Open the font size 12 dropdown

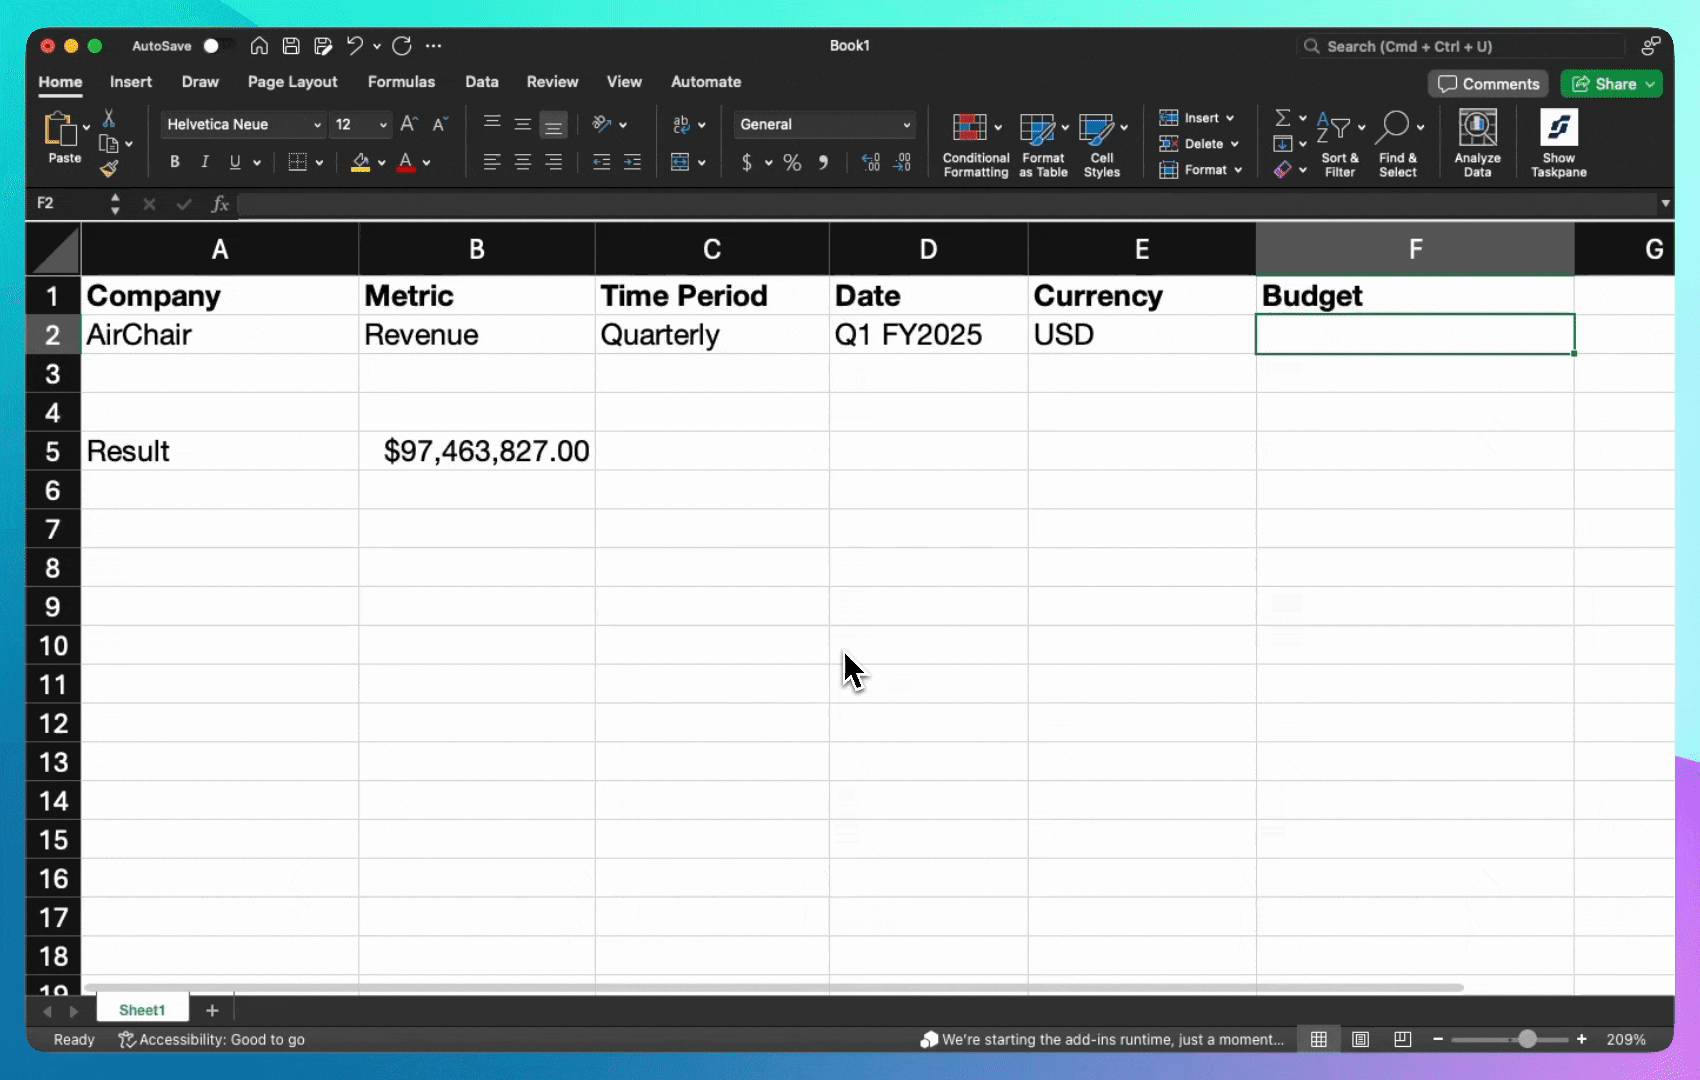pos(382,125)
